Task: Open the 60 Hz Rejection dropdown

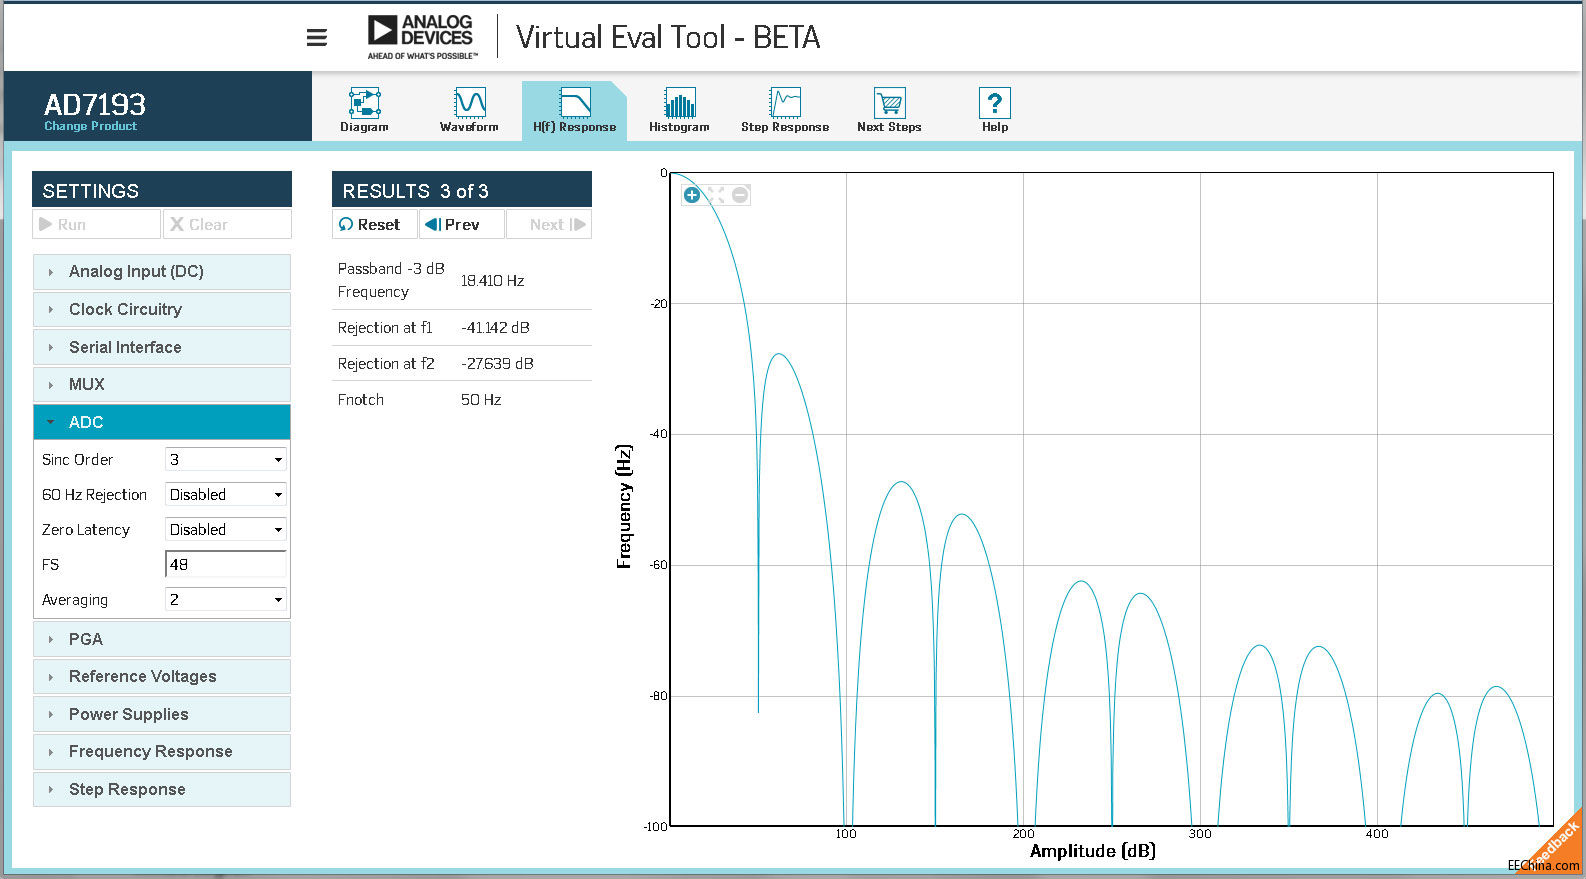Action: [226, 494]
